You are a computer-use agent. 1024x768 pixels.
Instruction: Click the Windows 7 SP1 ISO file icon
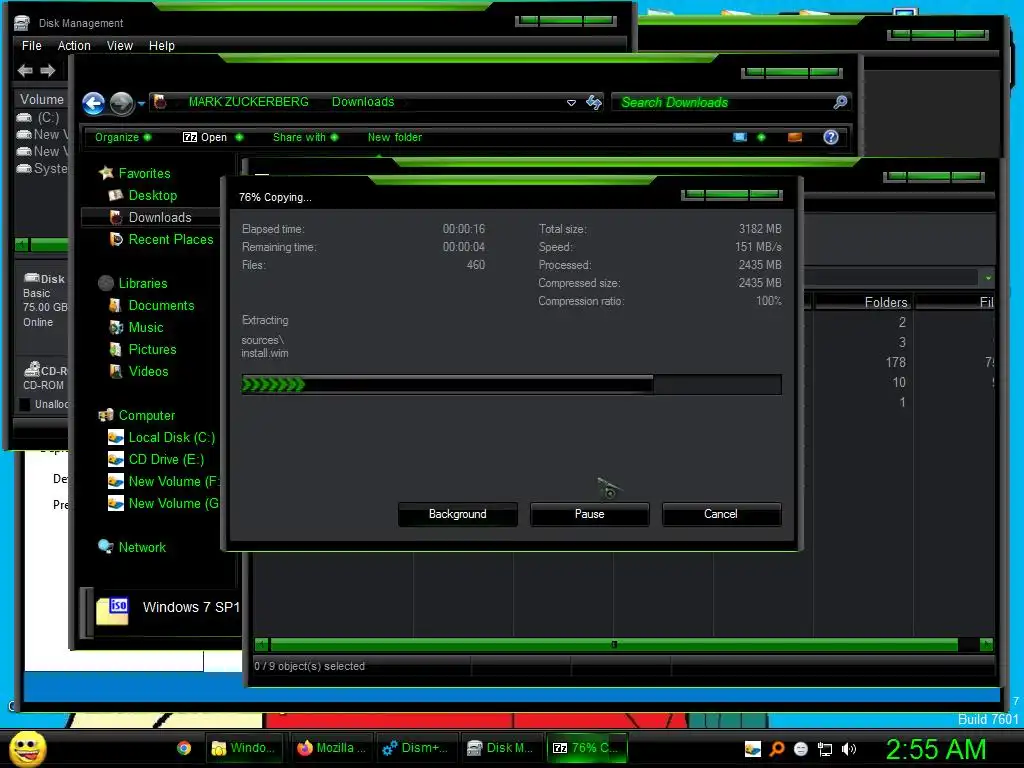point(112,611)
